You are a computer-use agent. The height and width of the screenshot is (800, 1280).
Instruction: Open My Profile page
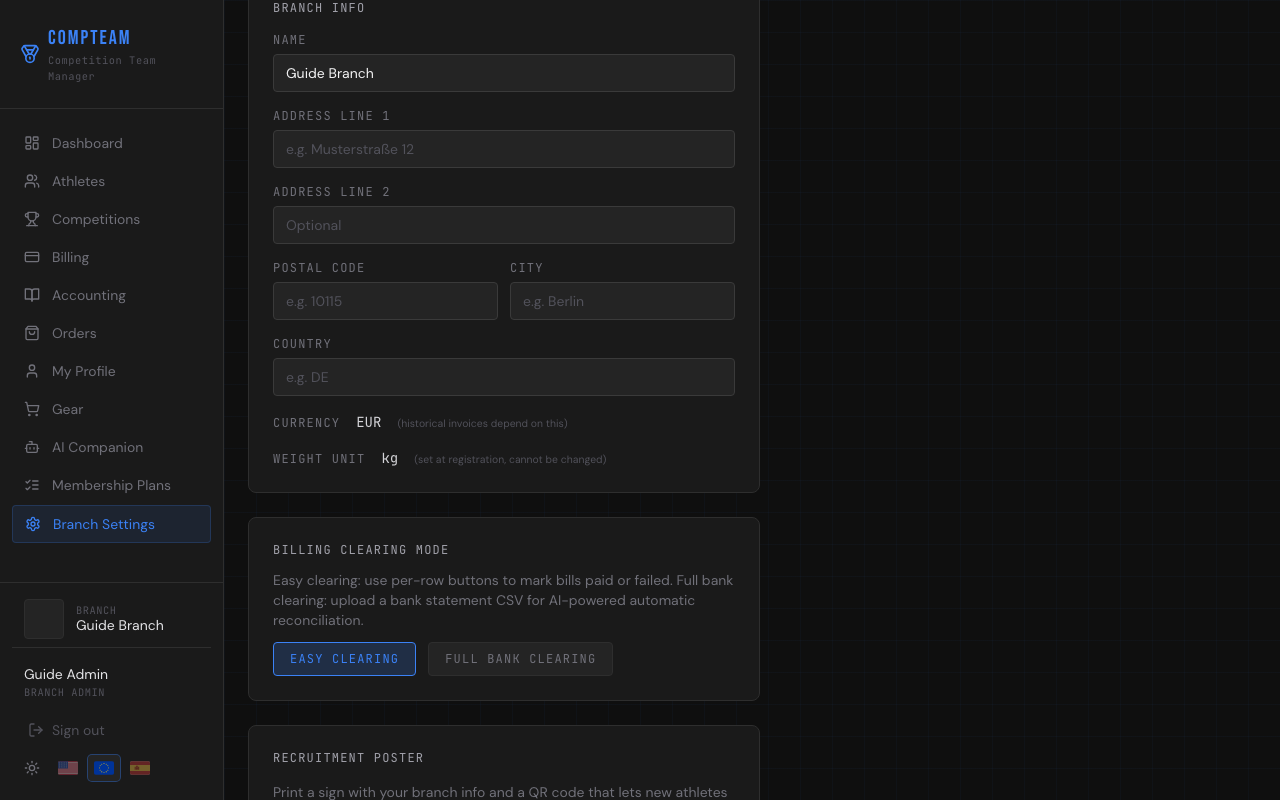click(111, 371)
